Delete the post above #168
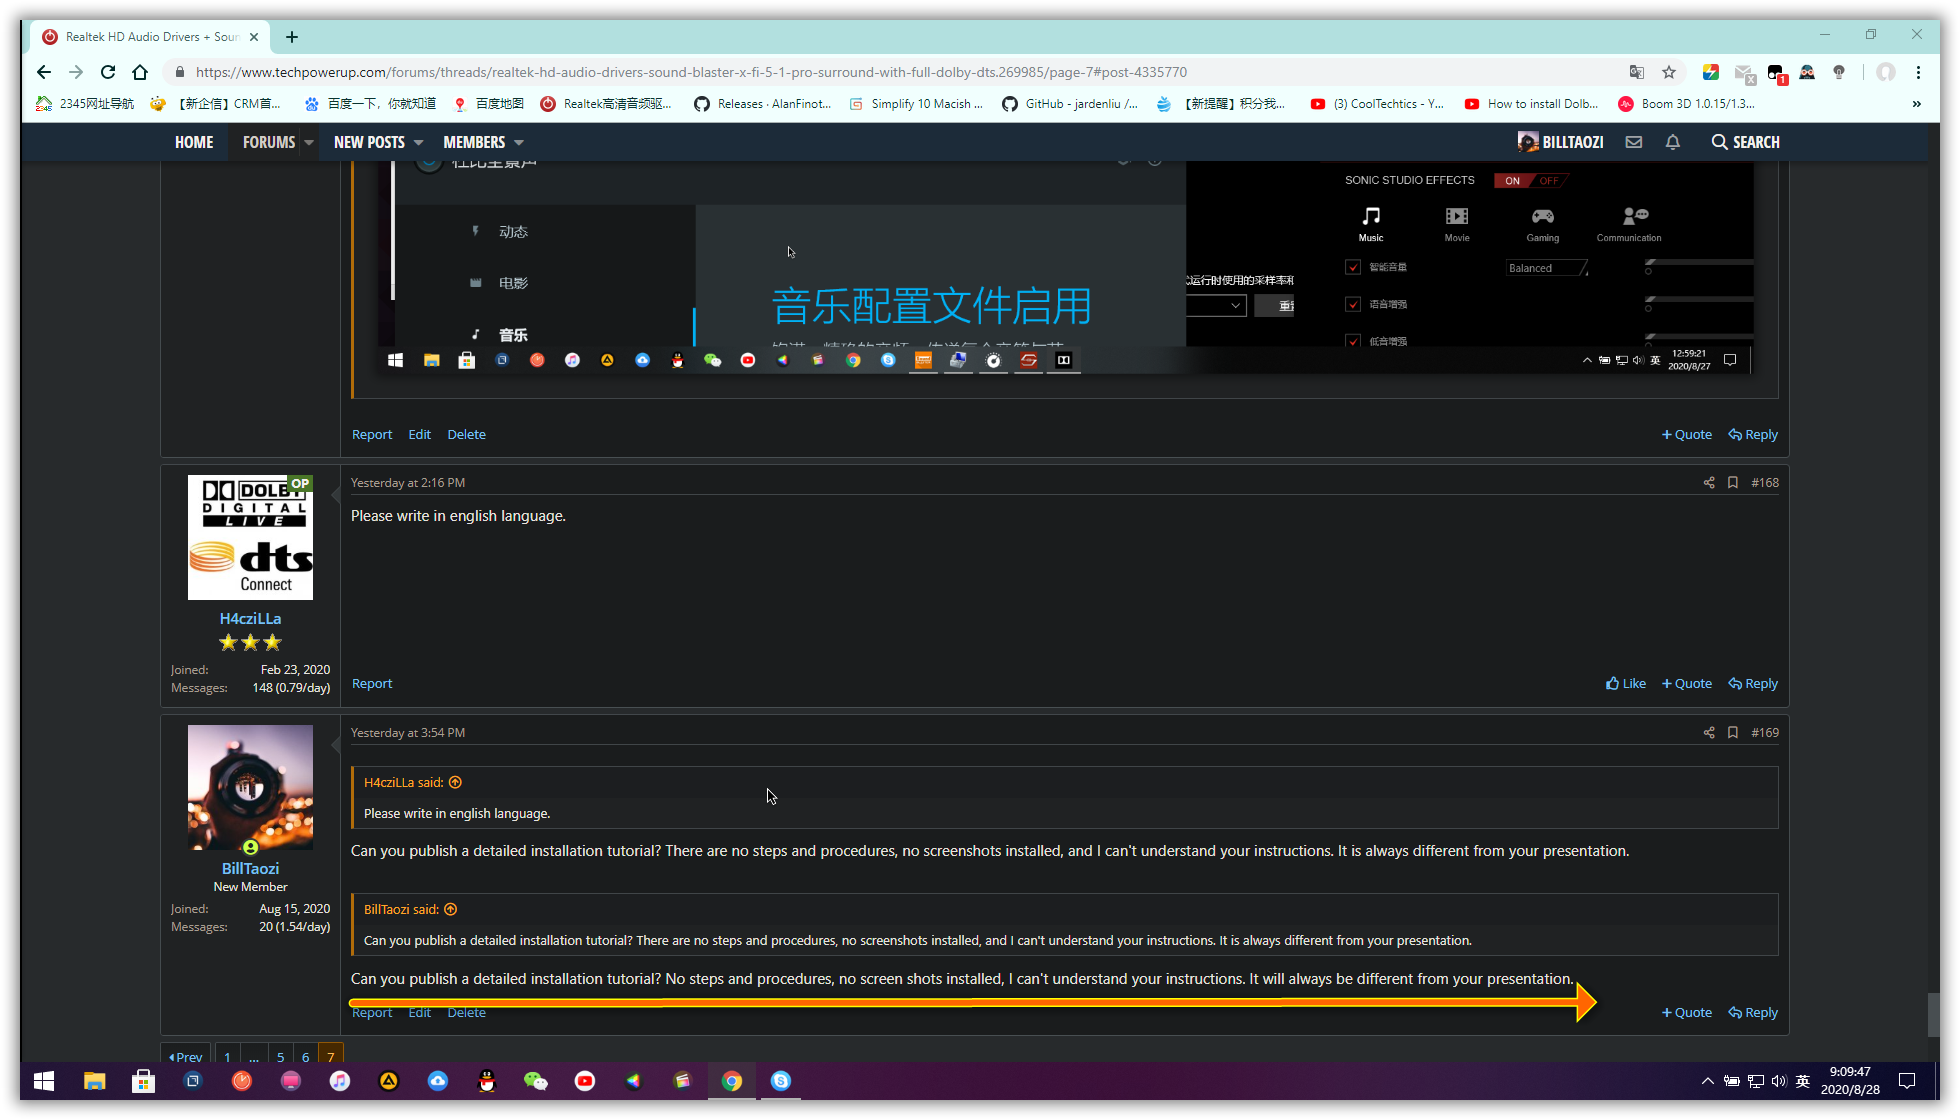The image size is (1960, 1120). pos(466,435)
